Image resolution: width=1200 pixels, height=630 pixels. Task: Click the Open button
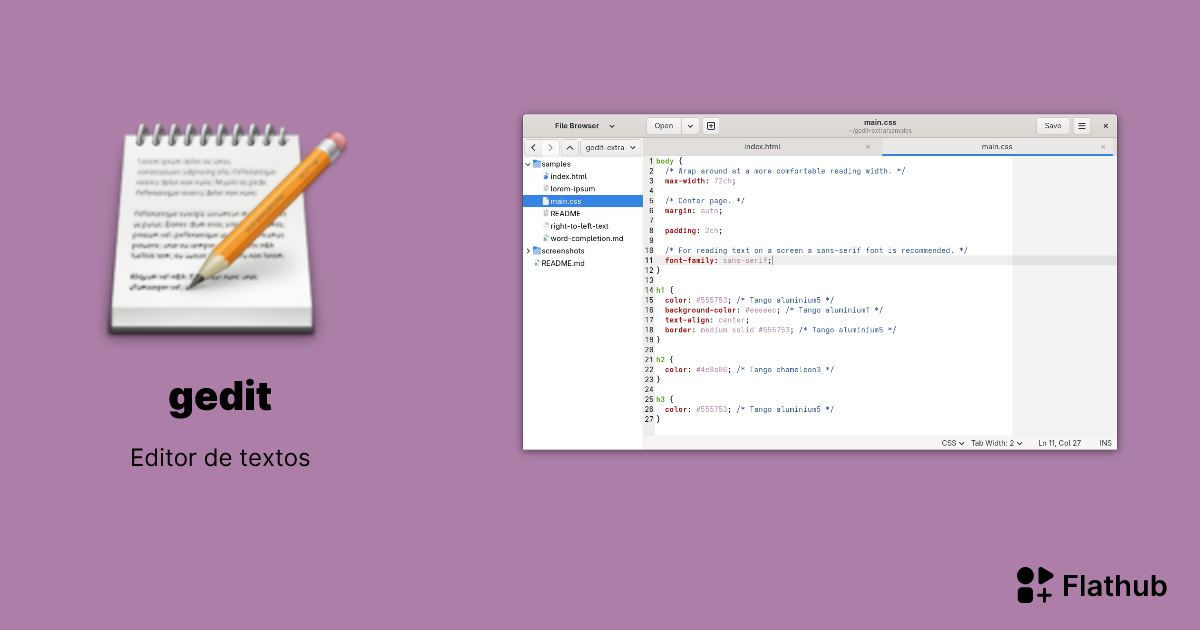(663, 125)
